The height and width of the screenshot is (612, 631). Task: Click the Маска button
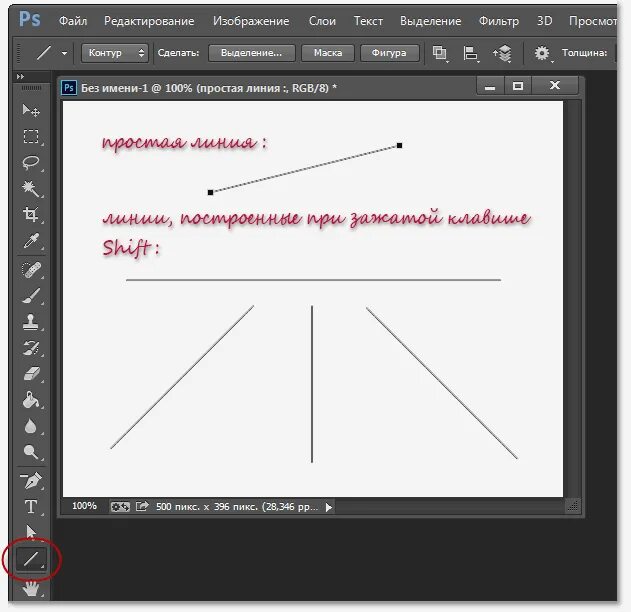[x=328, y=53]
